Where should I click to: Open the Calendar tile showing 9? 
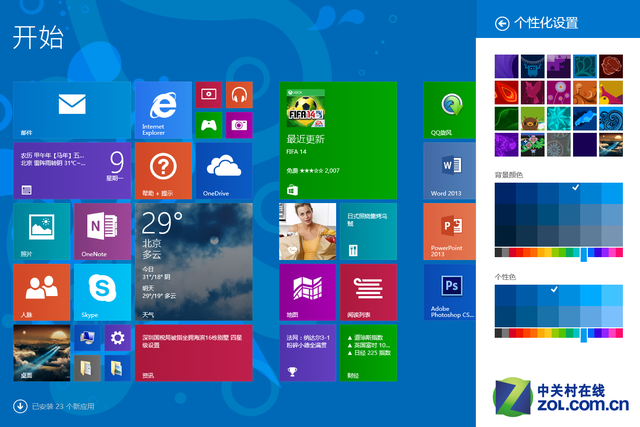(72, 171)
